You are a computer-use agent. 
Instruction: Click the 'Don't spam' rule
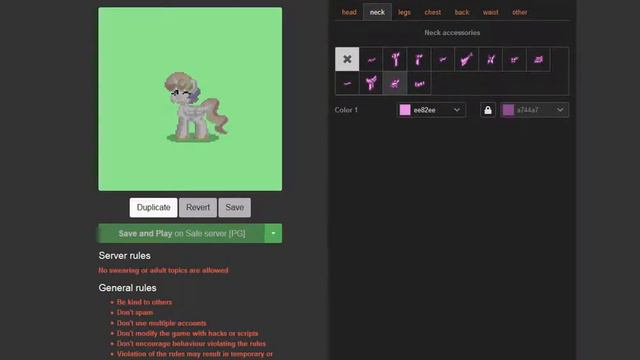135,312
